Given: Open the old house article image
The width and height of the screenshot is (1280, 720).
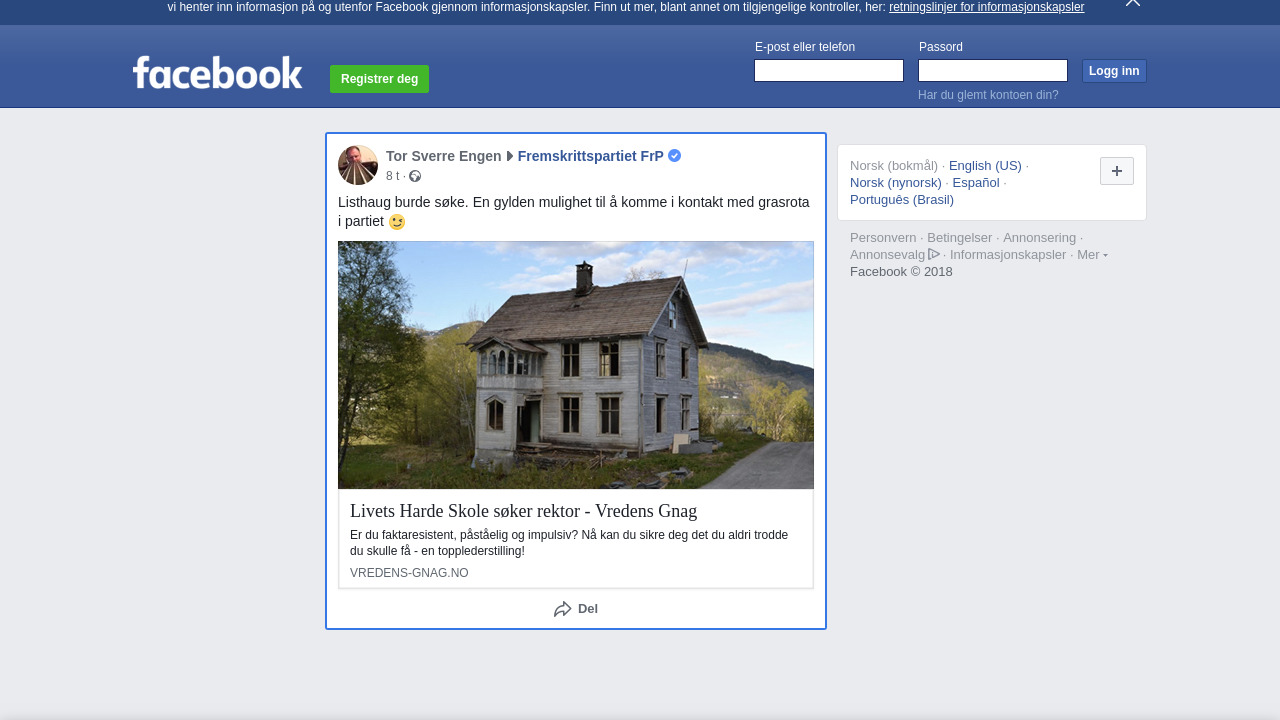Looking at the screenshot, I should click(x=576, y=365).
